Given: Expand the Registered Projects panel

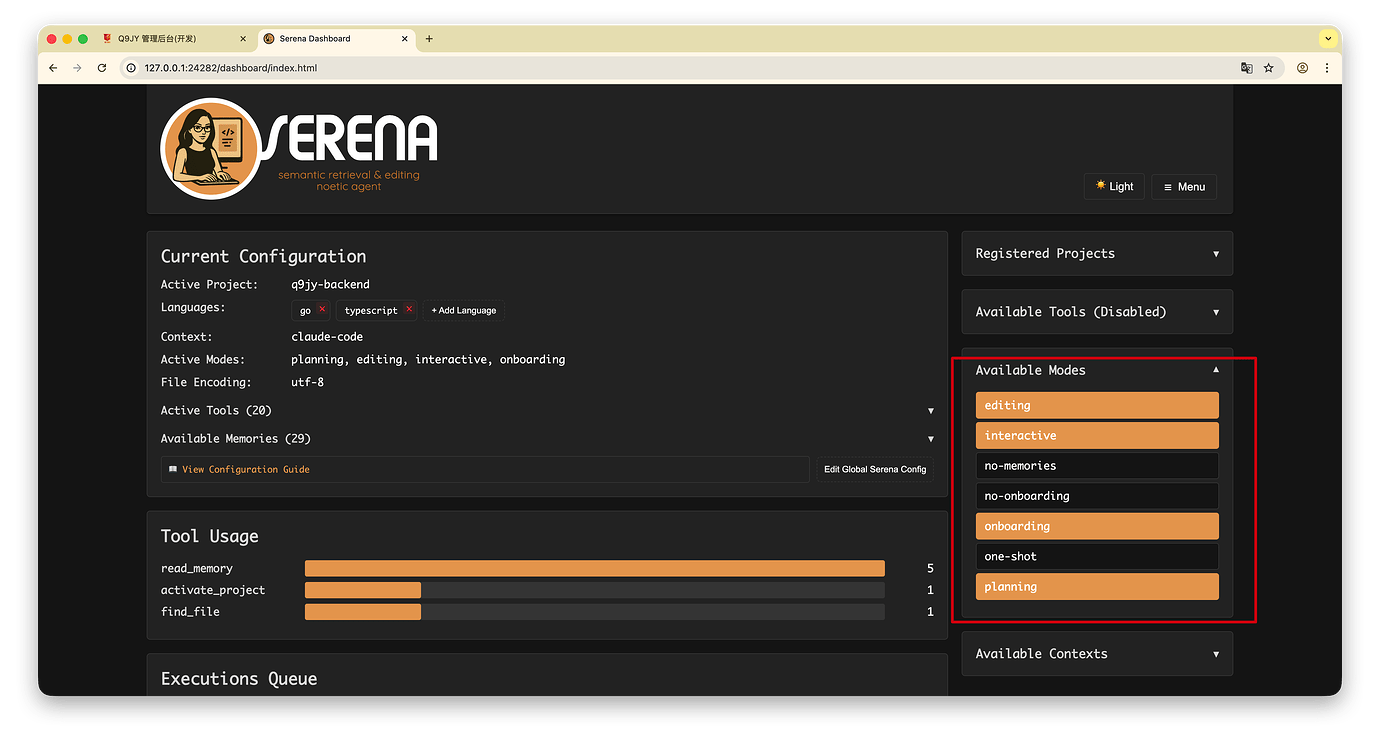Looking at the screenshot, I should click(1097, 253).
